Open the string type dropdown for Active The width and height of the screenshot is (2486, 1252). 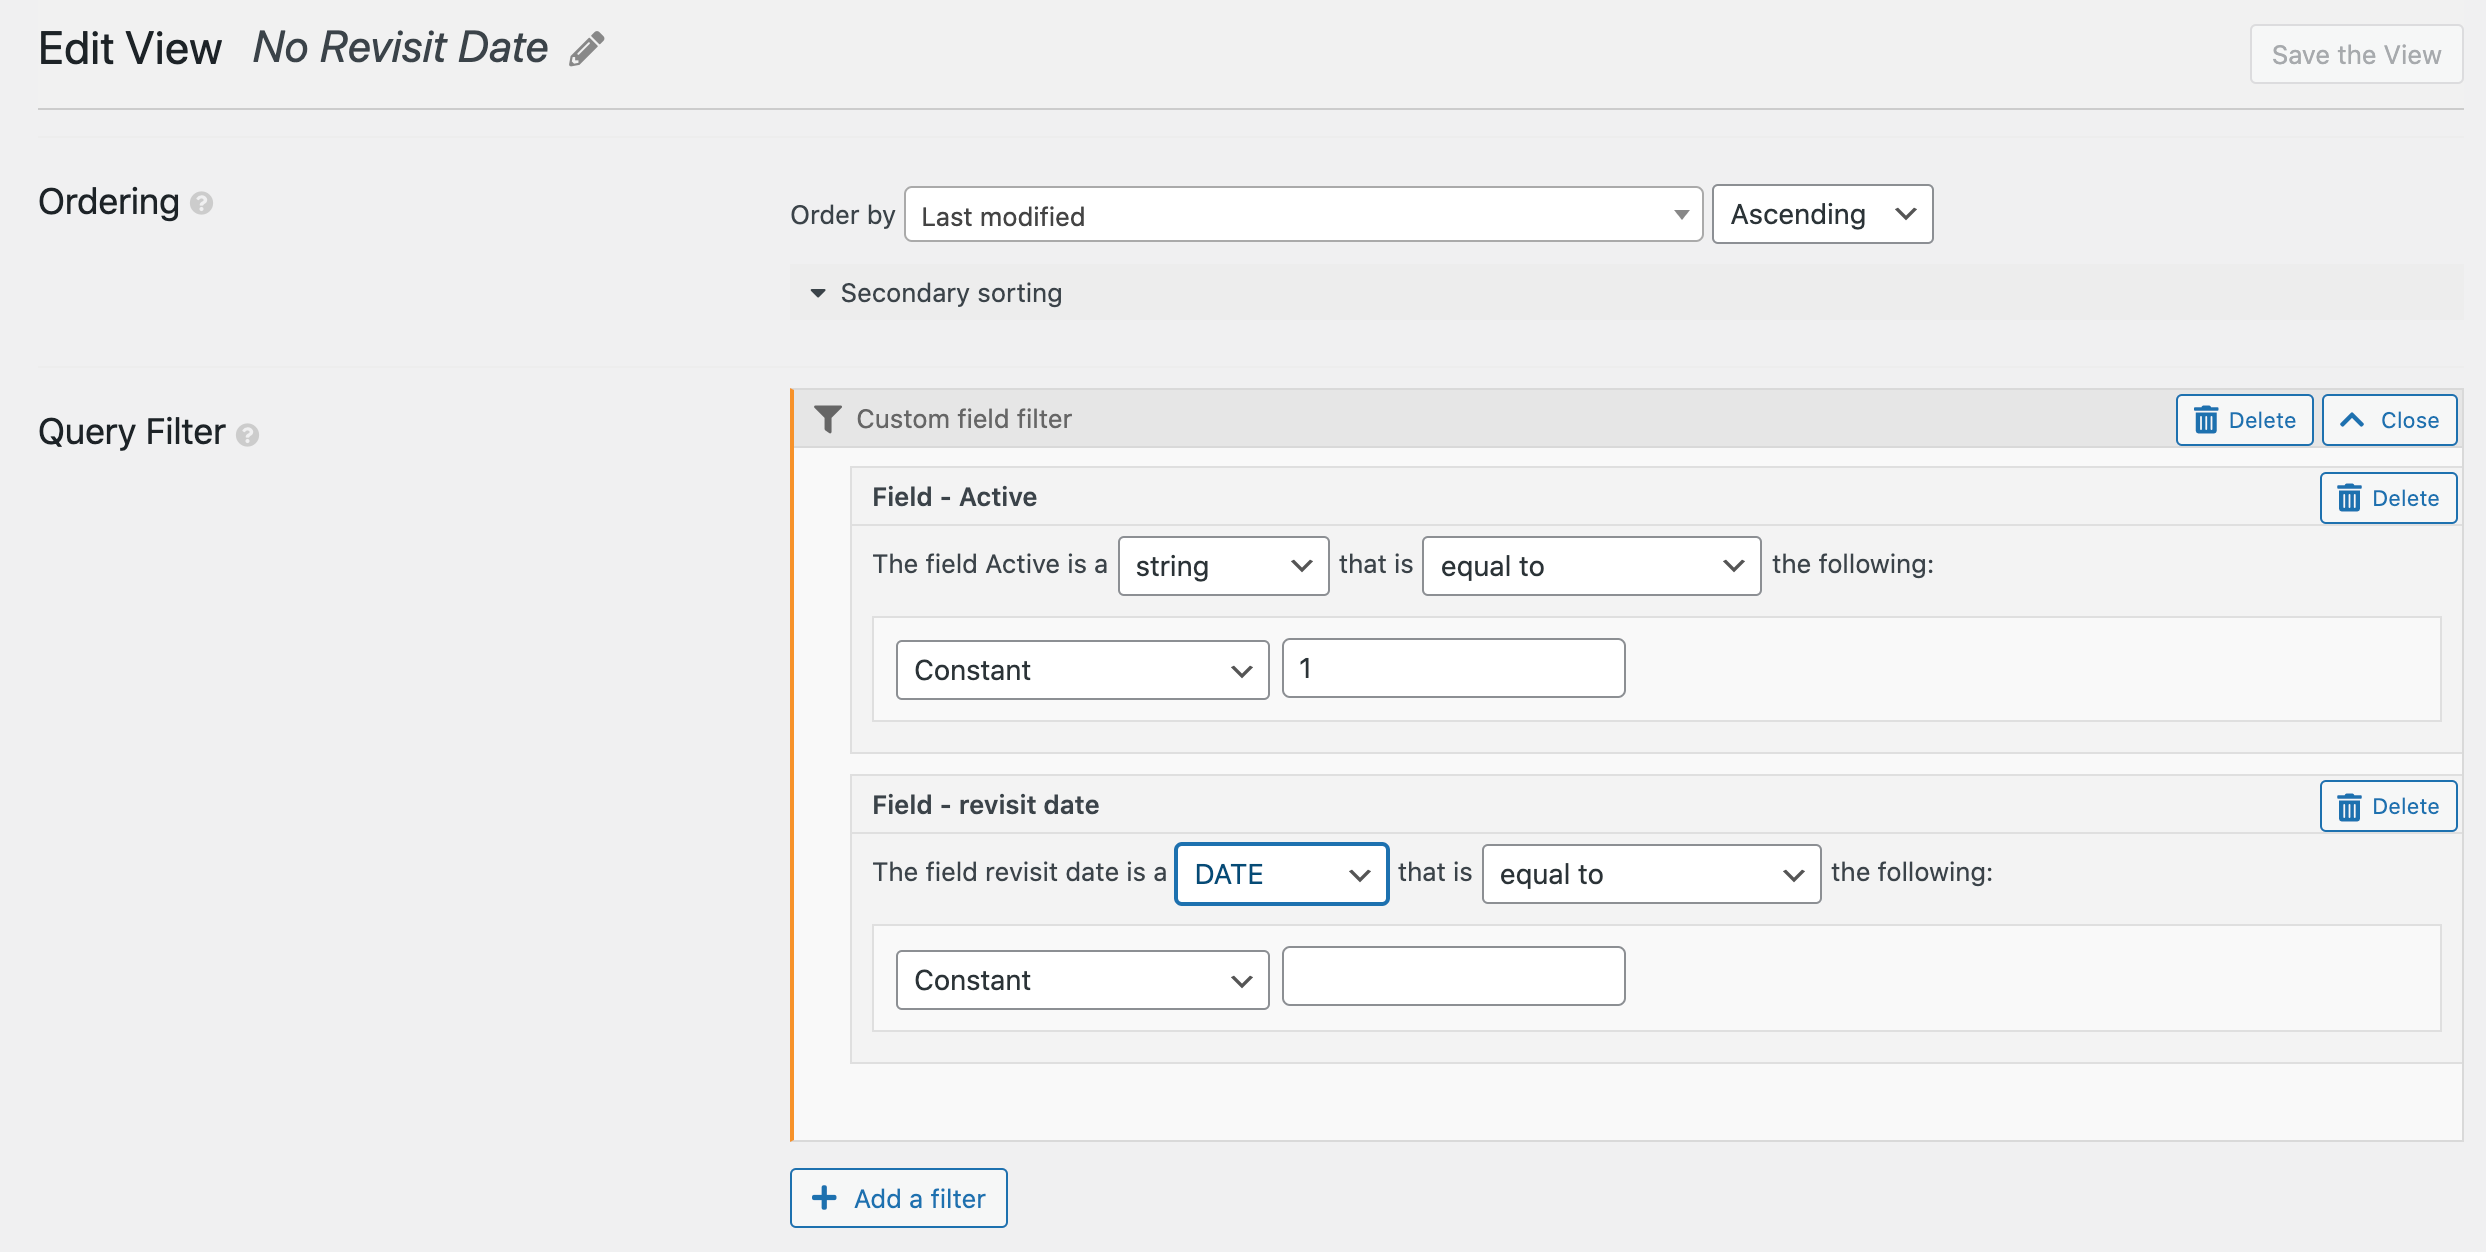[1223, 566]
